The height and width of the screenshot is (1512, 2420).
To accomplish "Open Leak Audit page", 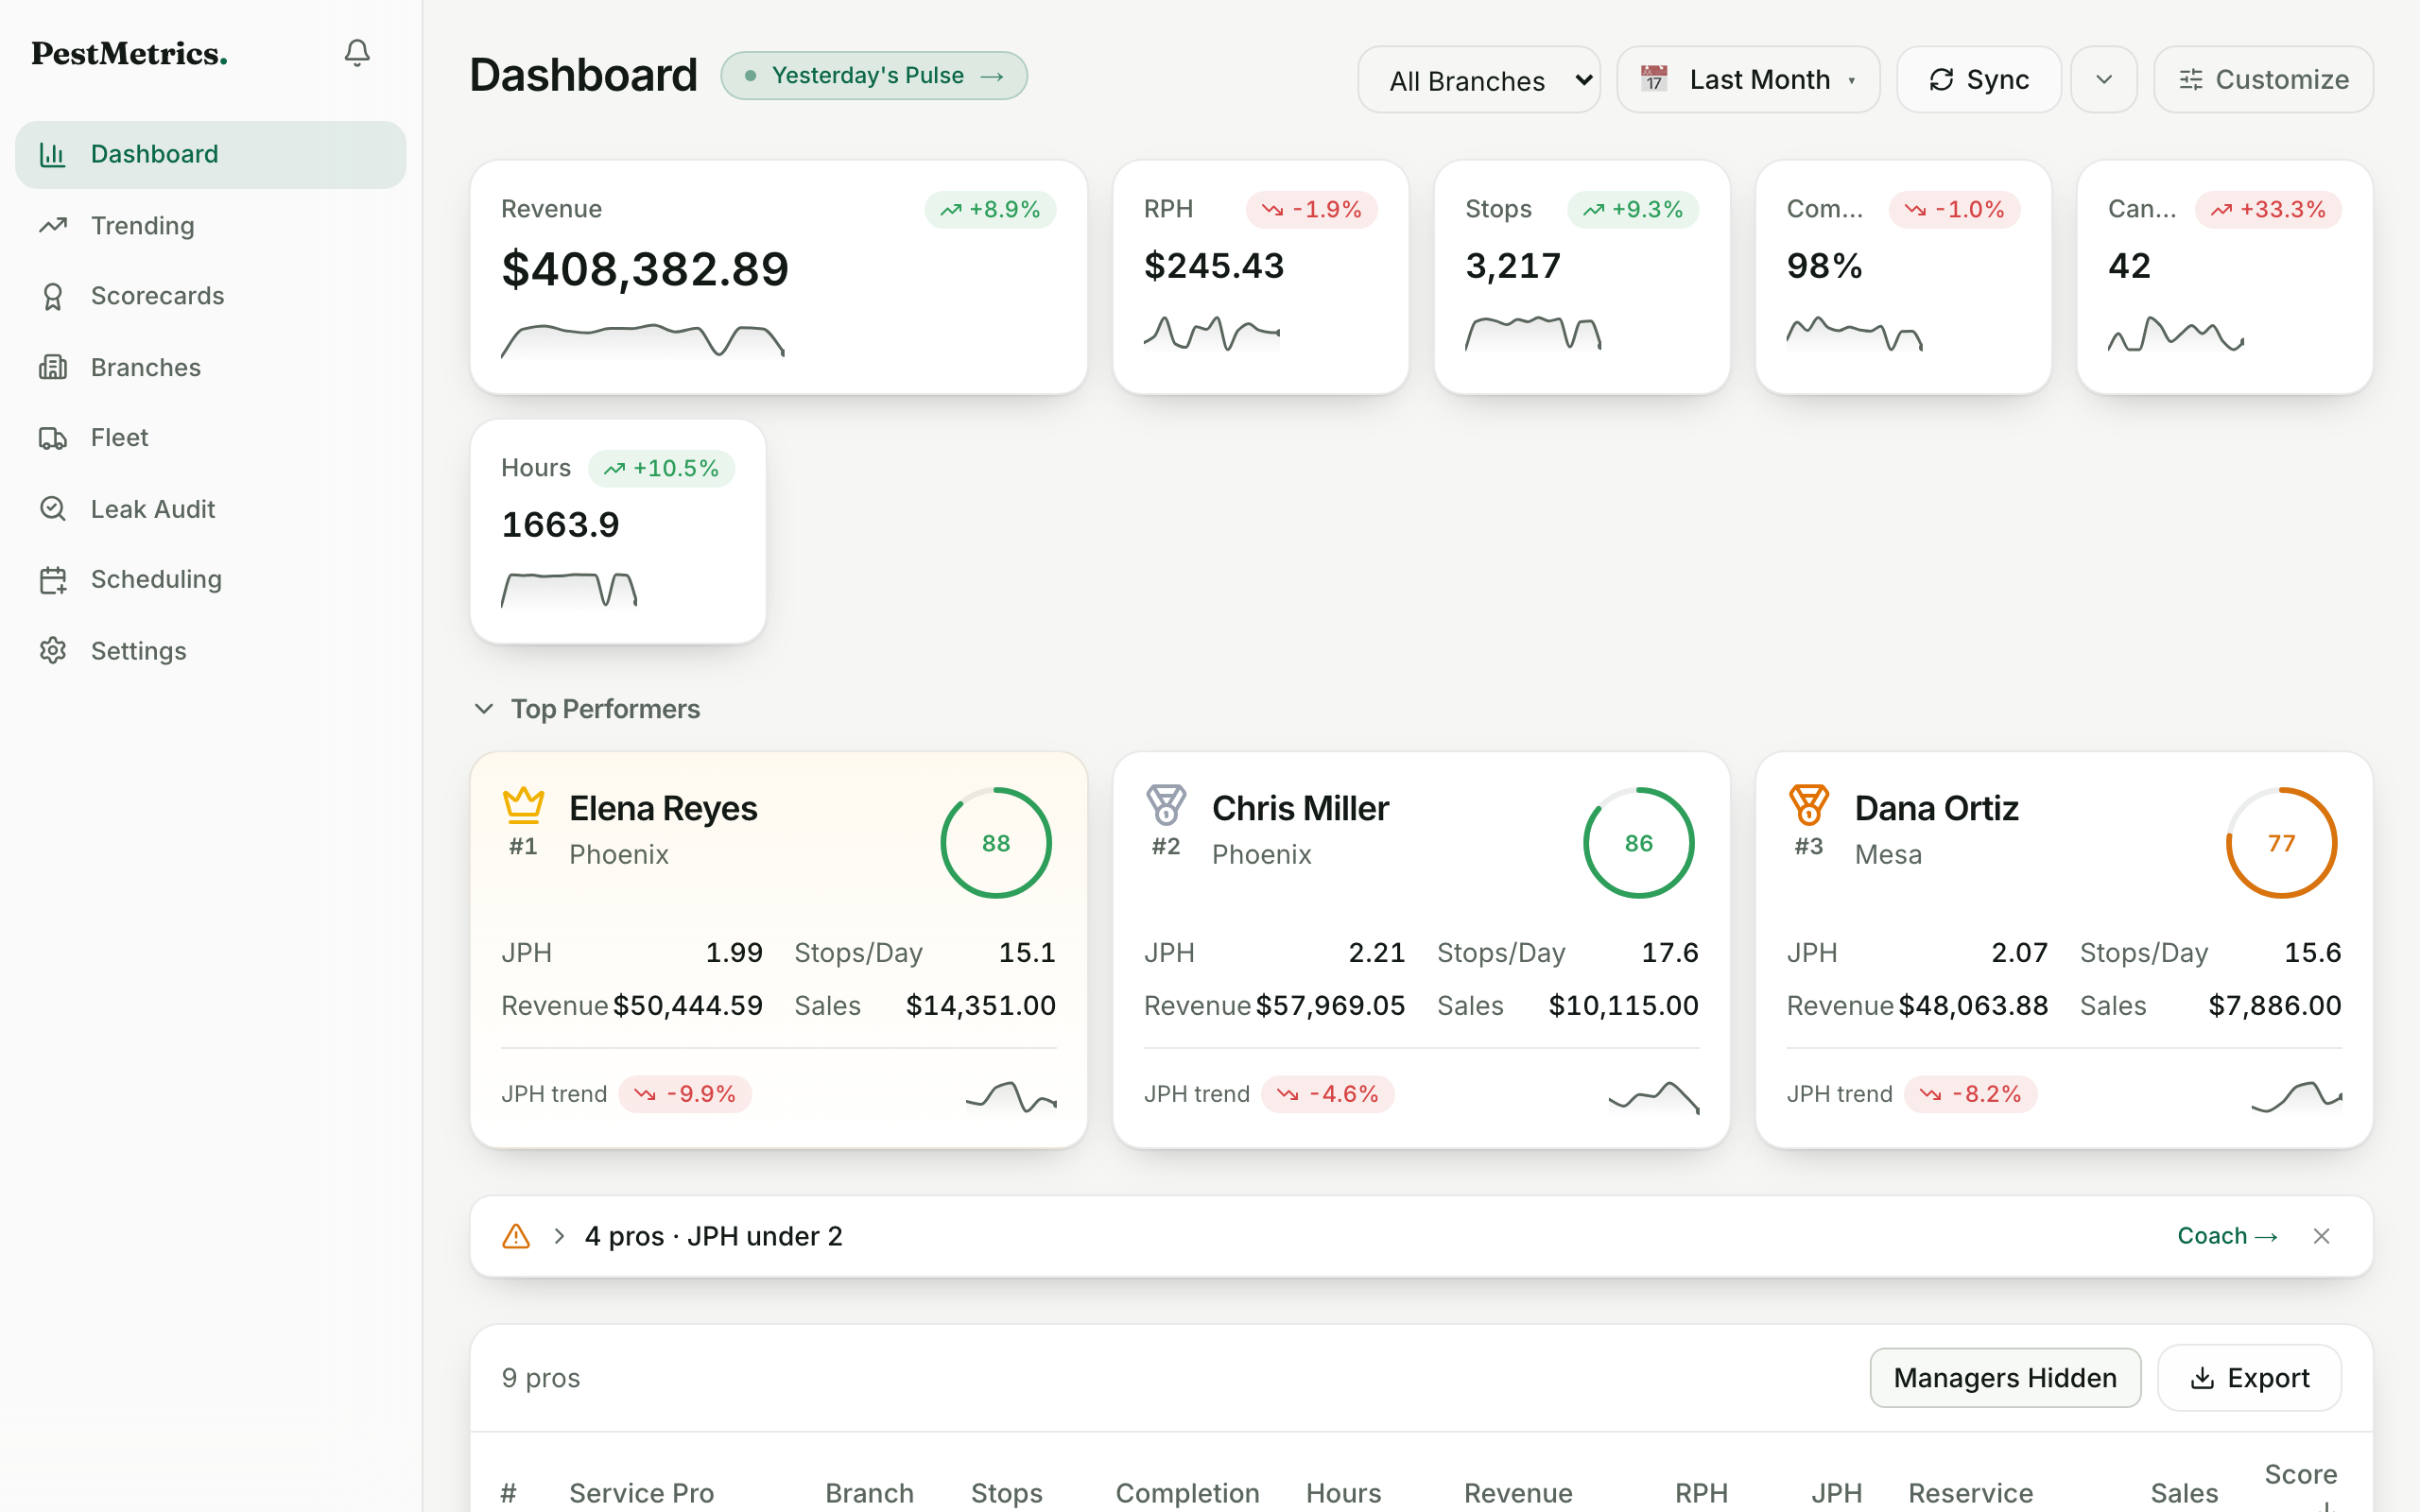I will (210, 509).
